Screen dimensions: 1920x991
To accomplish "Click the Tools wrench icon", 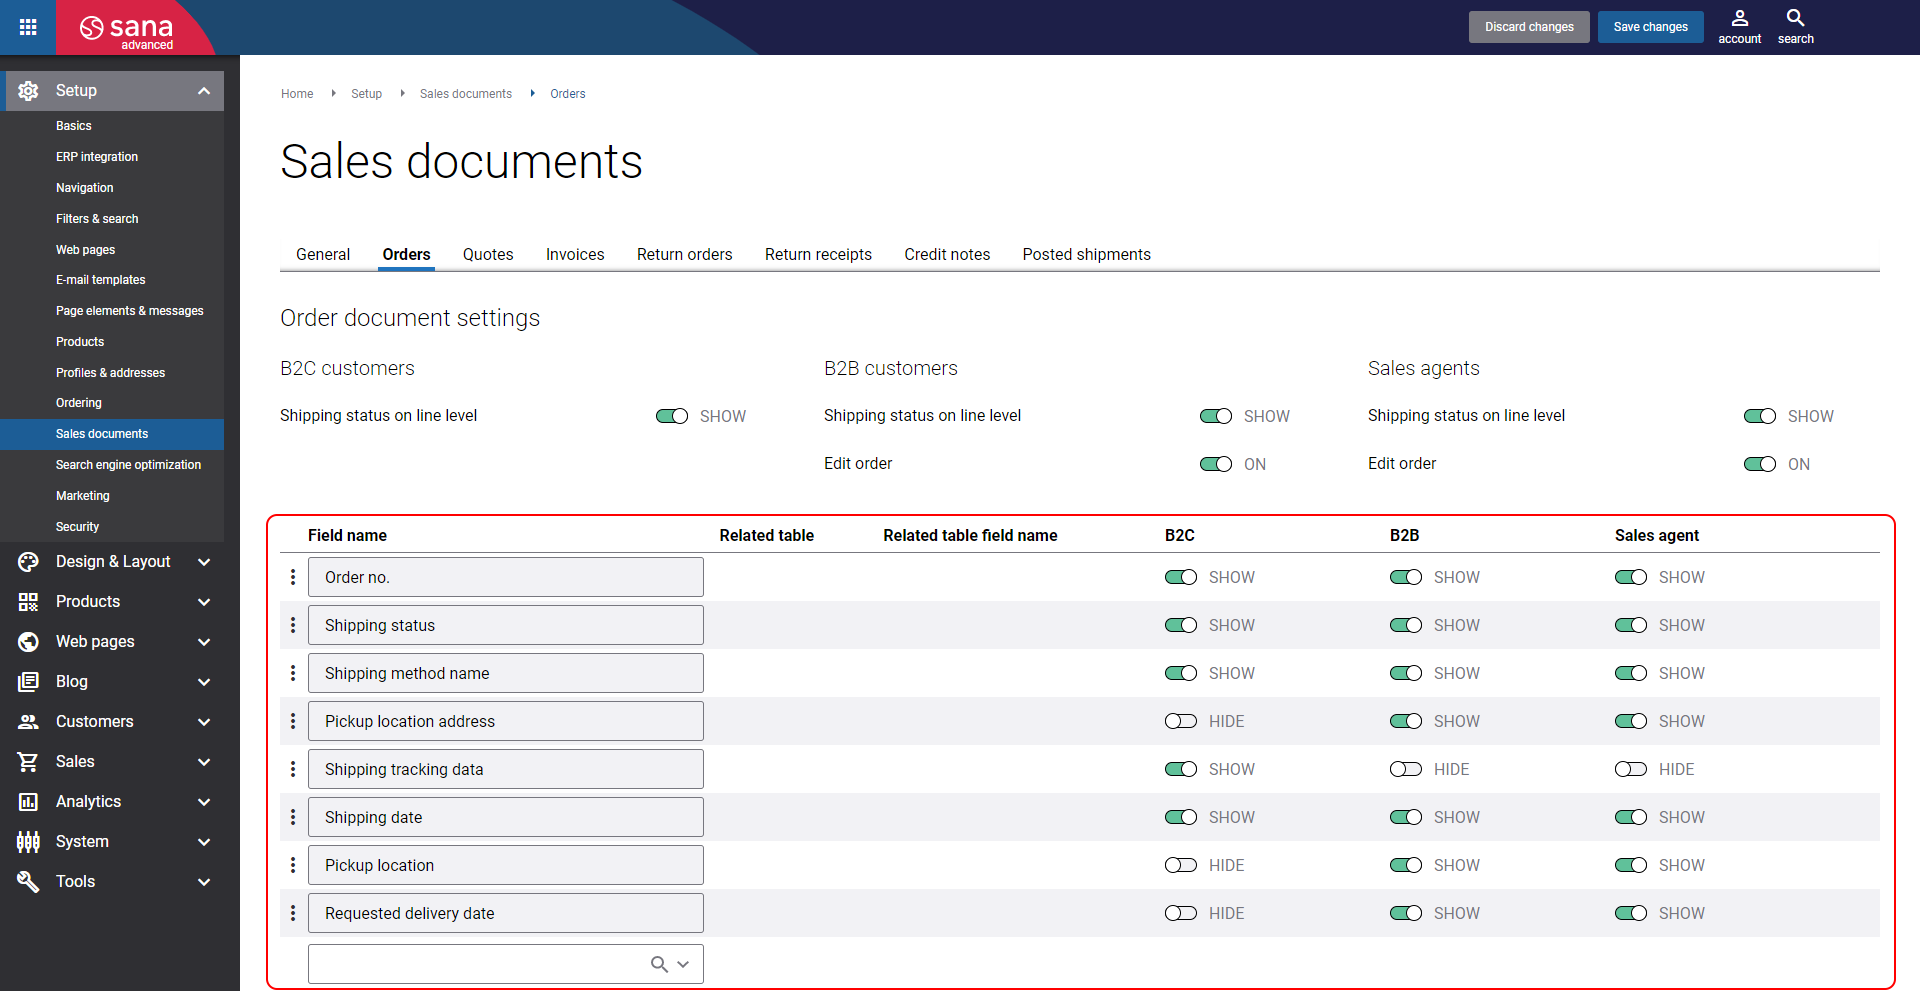I will point(28,882).
